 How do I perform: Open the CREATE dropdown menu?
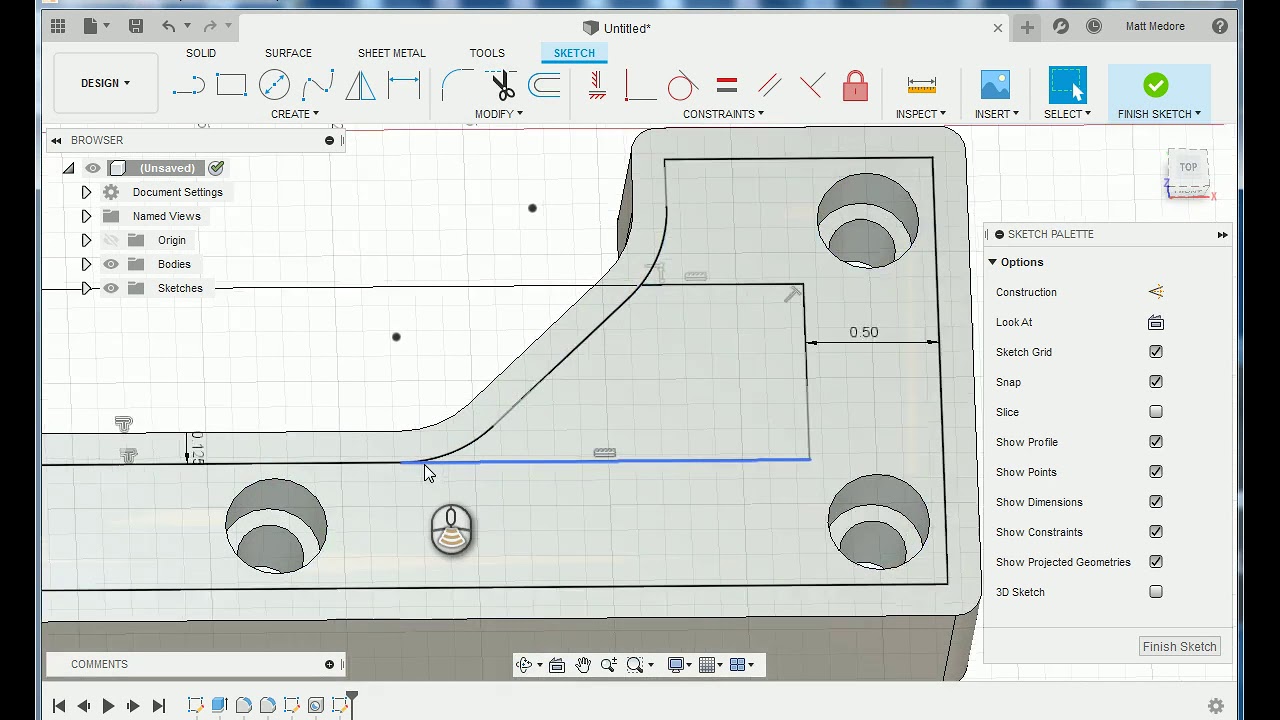295,114
